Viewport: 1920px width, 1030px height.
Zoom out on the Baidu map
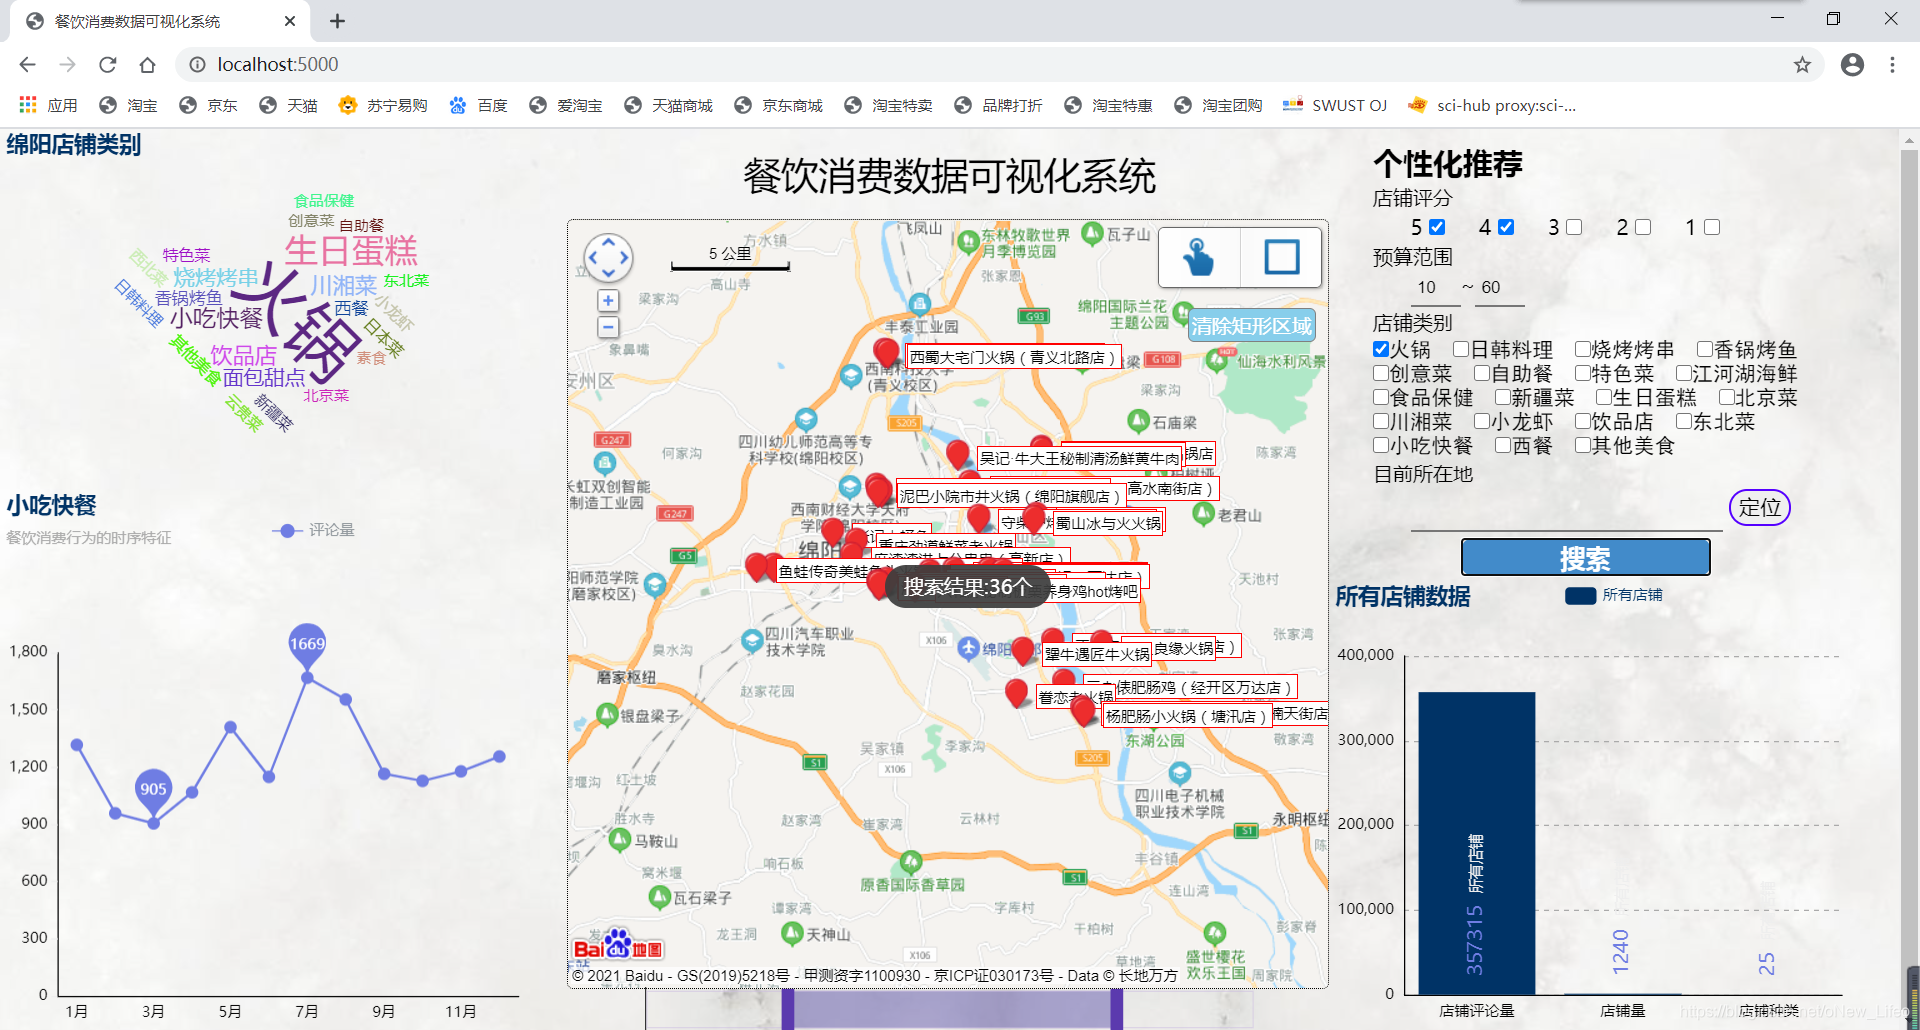pyautogui.click(x=608, y=327)
